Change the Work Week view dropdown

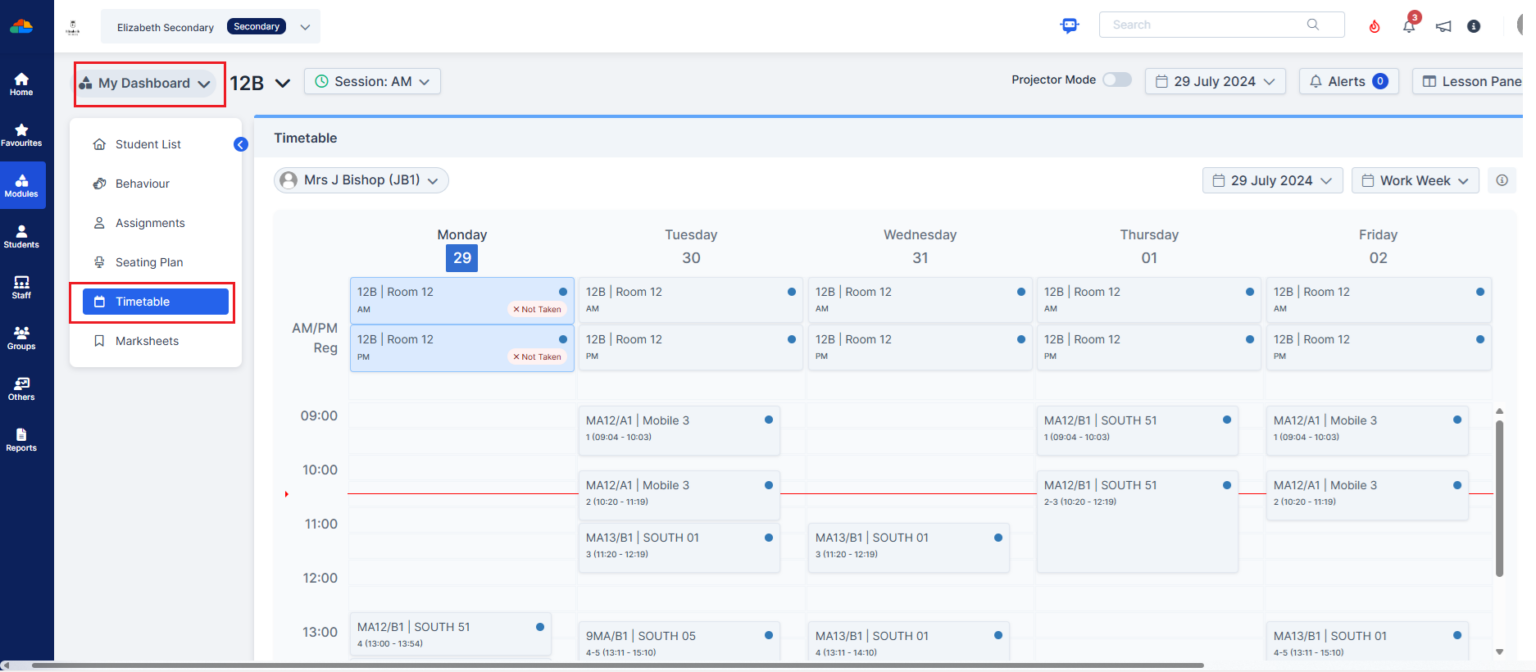[1415, 180]
